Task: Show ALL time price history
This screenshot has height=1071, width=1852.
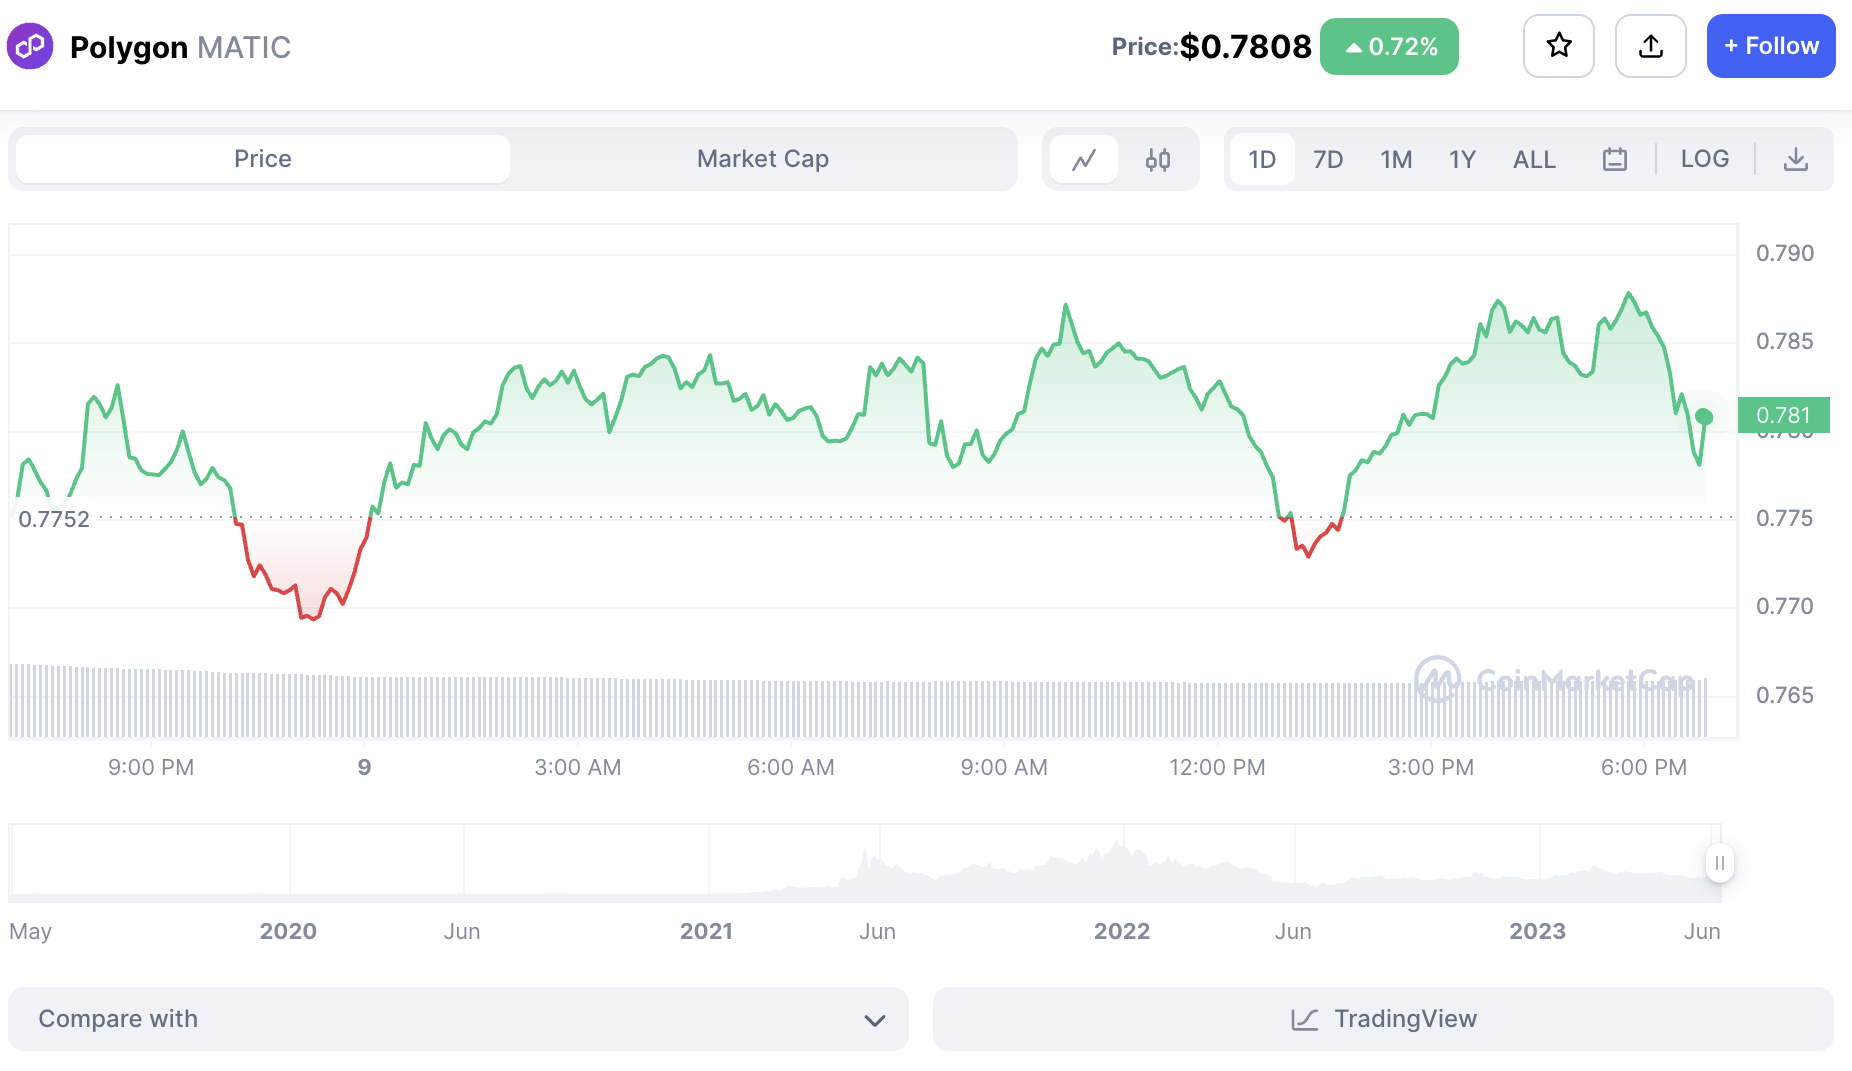Action: pos(1534,159)
